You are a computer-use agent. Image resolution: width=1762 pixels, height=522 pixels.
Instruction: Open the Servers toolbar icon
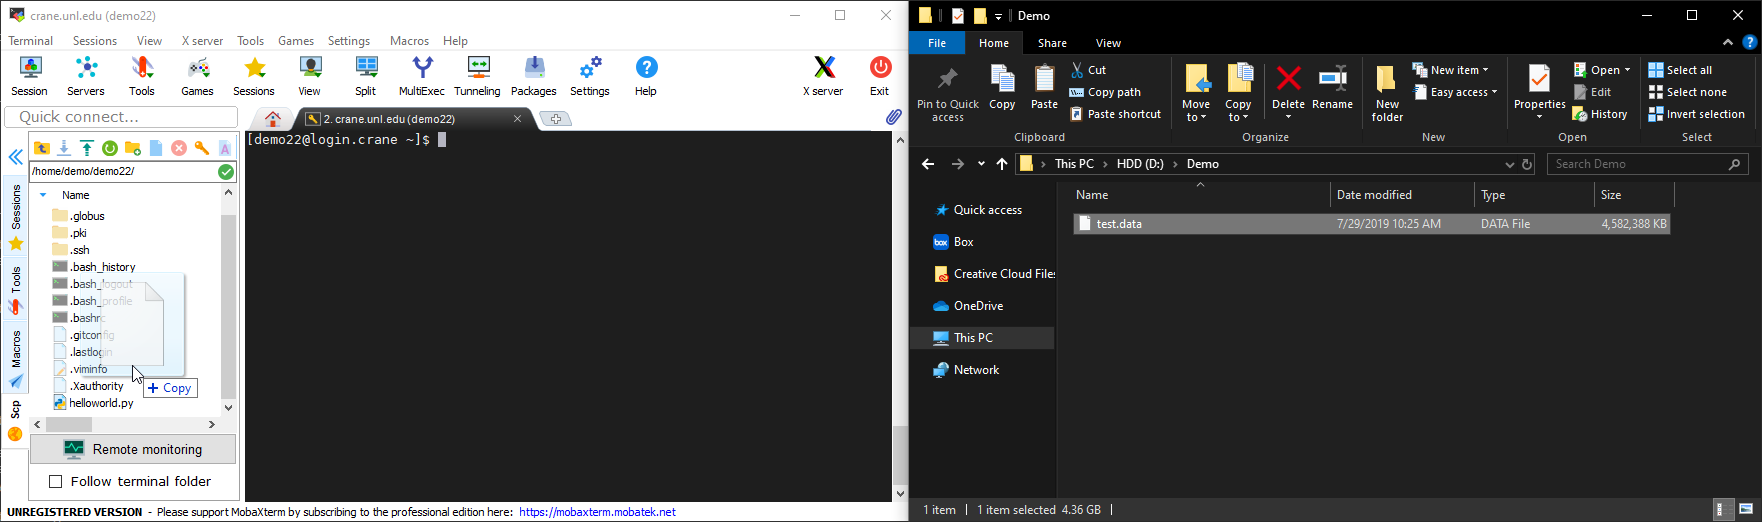coord(86,76)
